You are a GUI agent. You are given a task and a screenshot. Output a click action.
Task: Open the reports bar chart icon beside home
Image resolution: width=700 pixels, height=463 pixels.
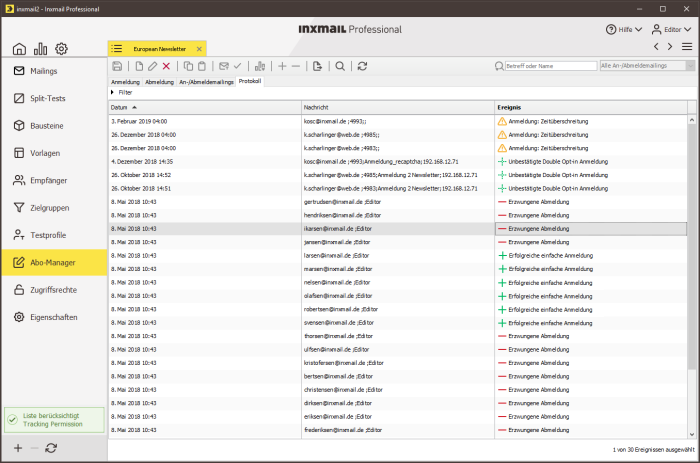(40, 49)
